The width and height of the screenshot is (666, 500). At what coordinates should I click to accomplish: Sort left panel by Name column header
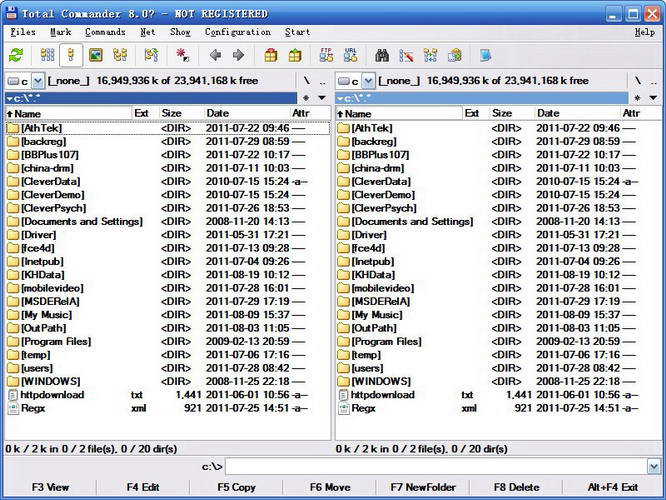[x=68, y=113]
